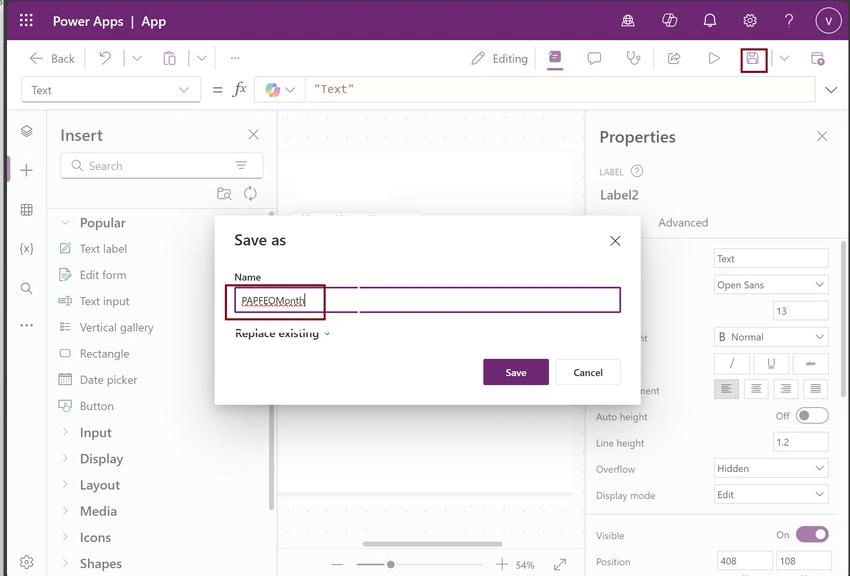Click the save disk icon

coord(753,59)
